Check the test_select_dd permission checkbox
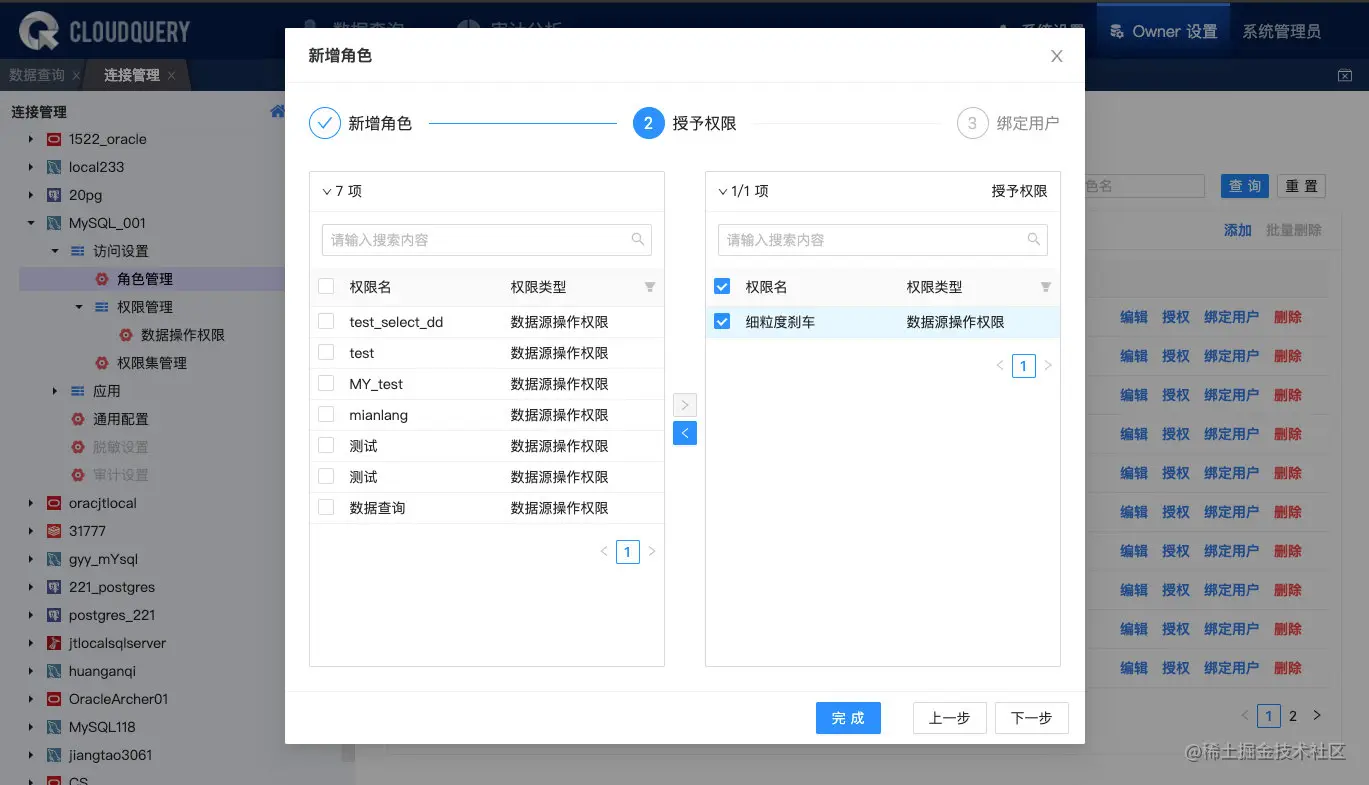This screenshot has height=785, width=1369. pyautogui.click(x=326, y=322)
